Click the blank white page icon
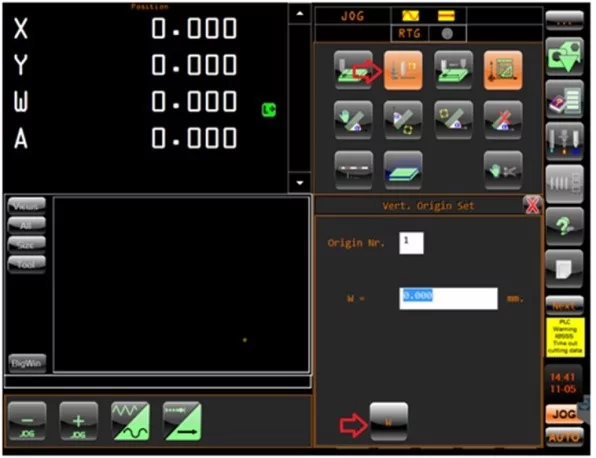The height and width of the screenshot is (458, 596). 564,269
